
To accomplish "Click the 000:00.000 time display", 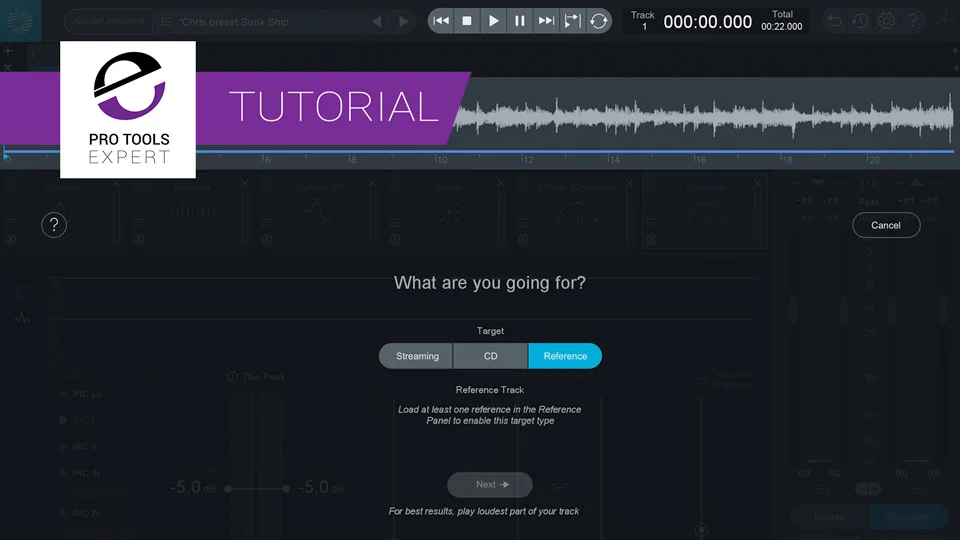I will 707,22.
